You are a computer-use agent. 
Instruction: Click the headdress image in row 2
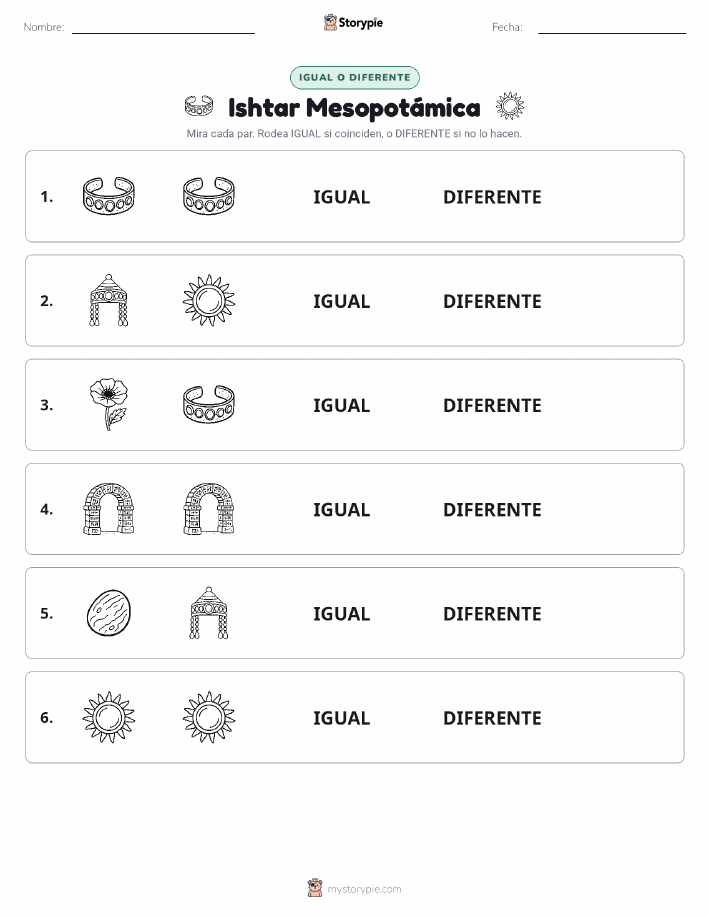pyautogui.click(x=108, y=300)
